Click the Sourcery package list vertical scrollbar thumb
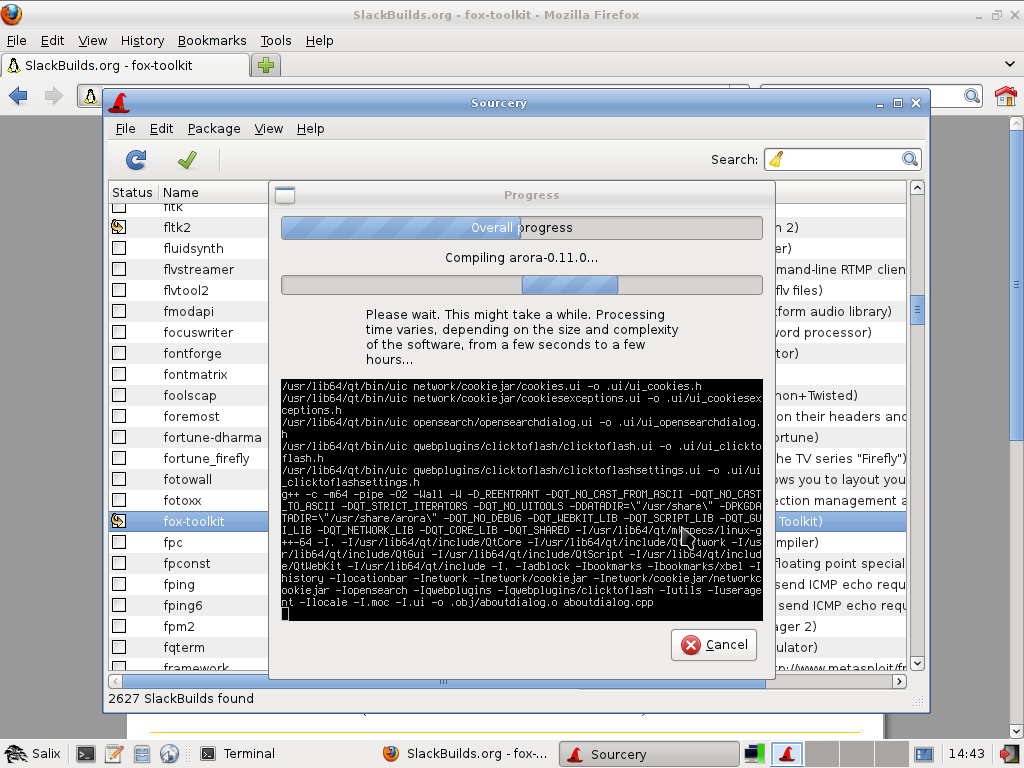1024x768 pixels. 917,309
